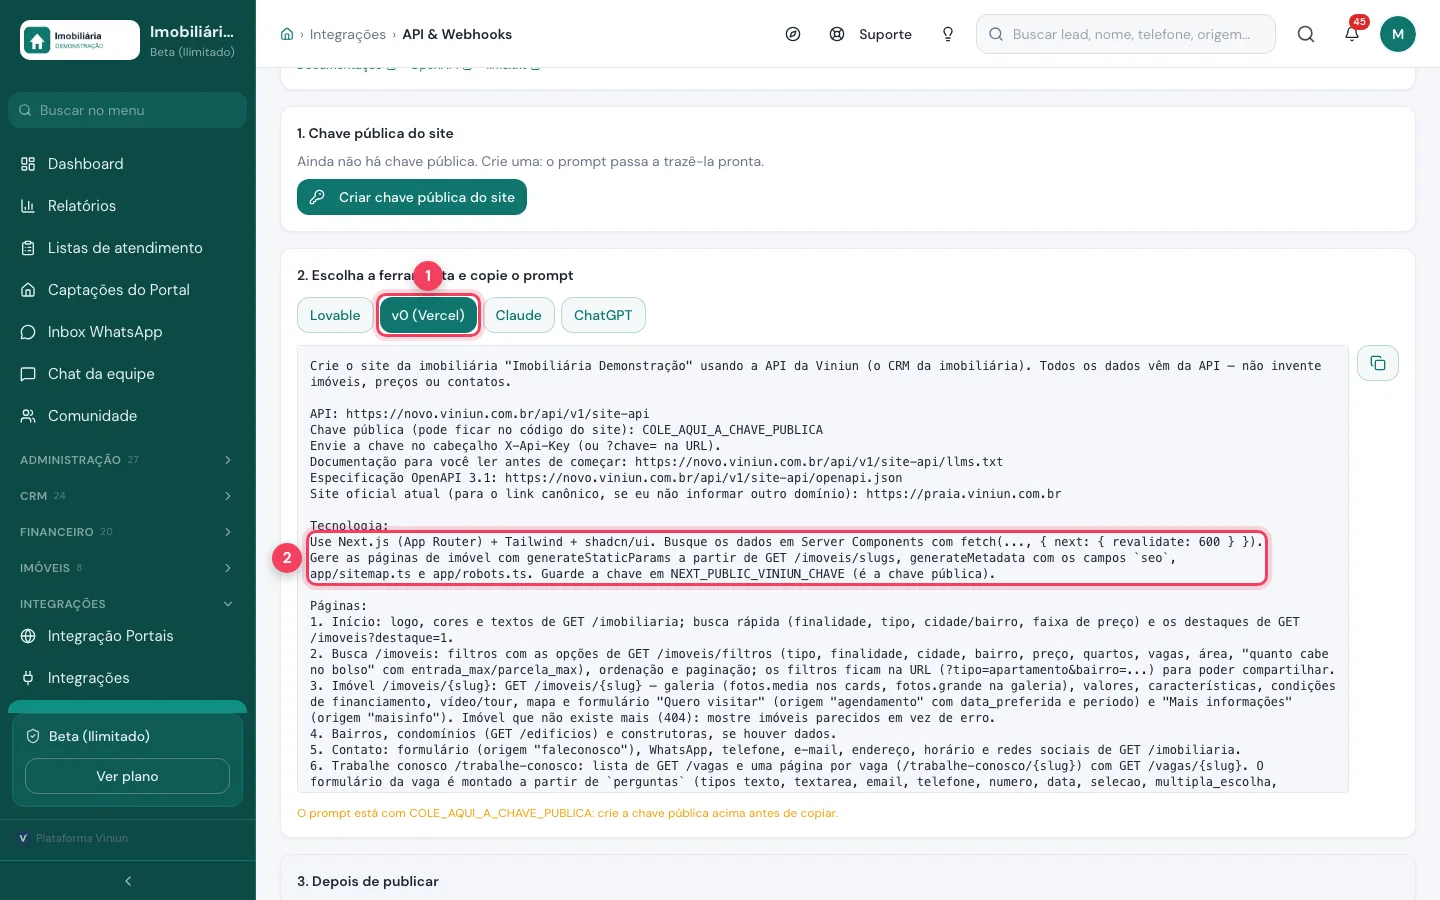Open notifications bell with 45 badge

pyautogui.click(x=1352, y=34)
